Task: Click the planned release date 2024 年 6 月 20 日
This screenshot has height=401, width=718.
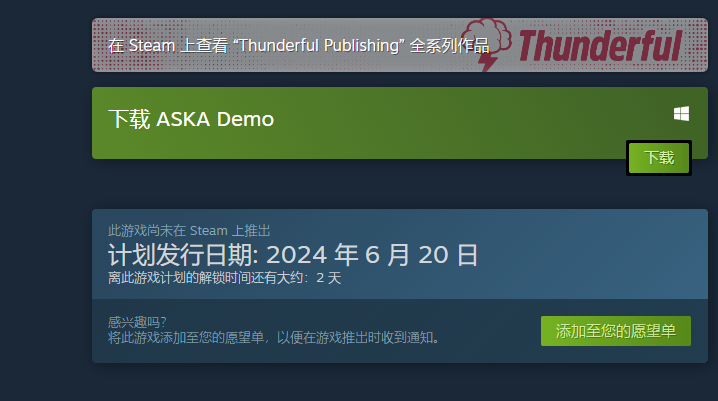Action: coord(372,255)
